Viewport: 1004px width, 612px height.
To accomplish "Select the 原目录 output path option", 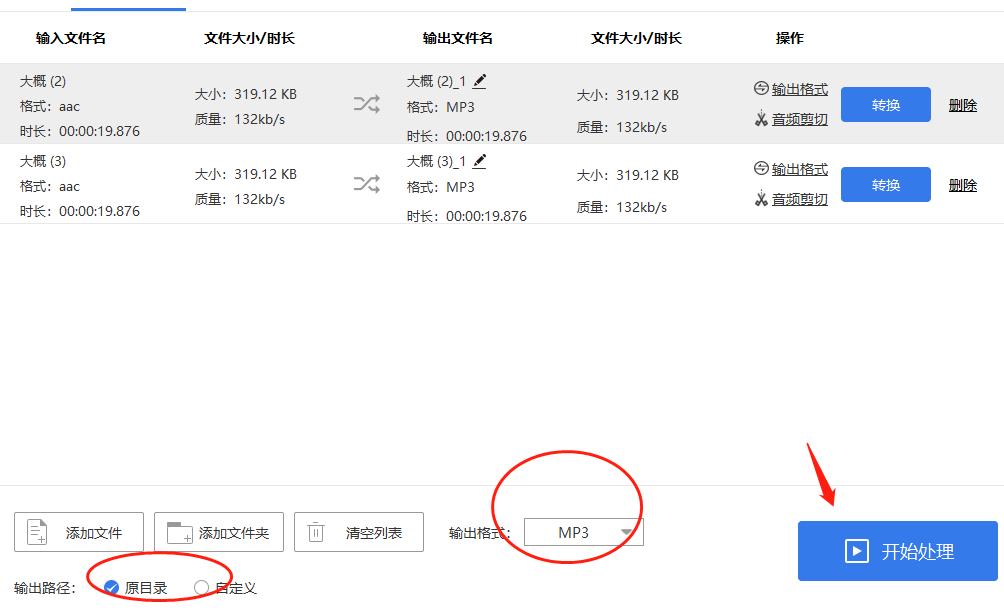I will 113,588.
